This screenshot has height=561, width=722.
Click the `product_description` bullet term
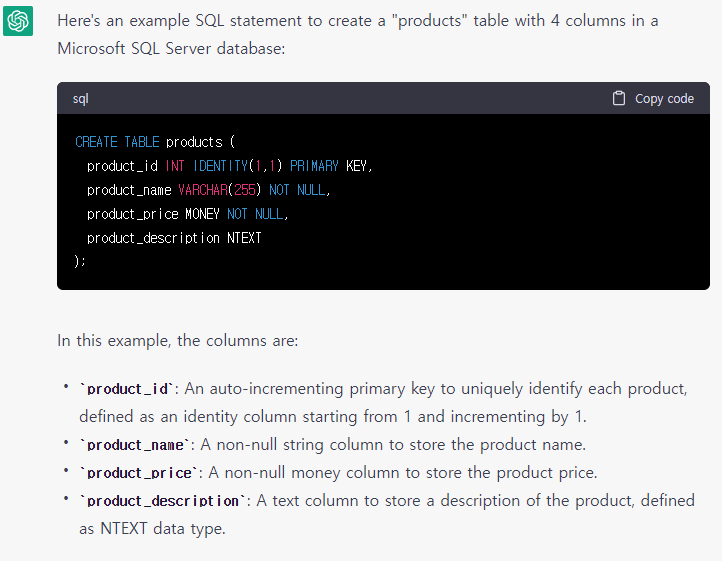[163, 501]
